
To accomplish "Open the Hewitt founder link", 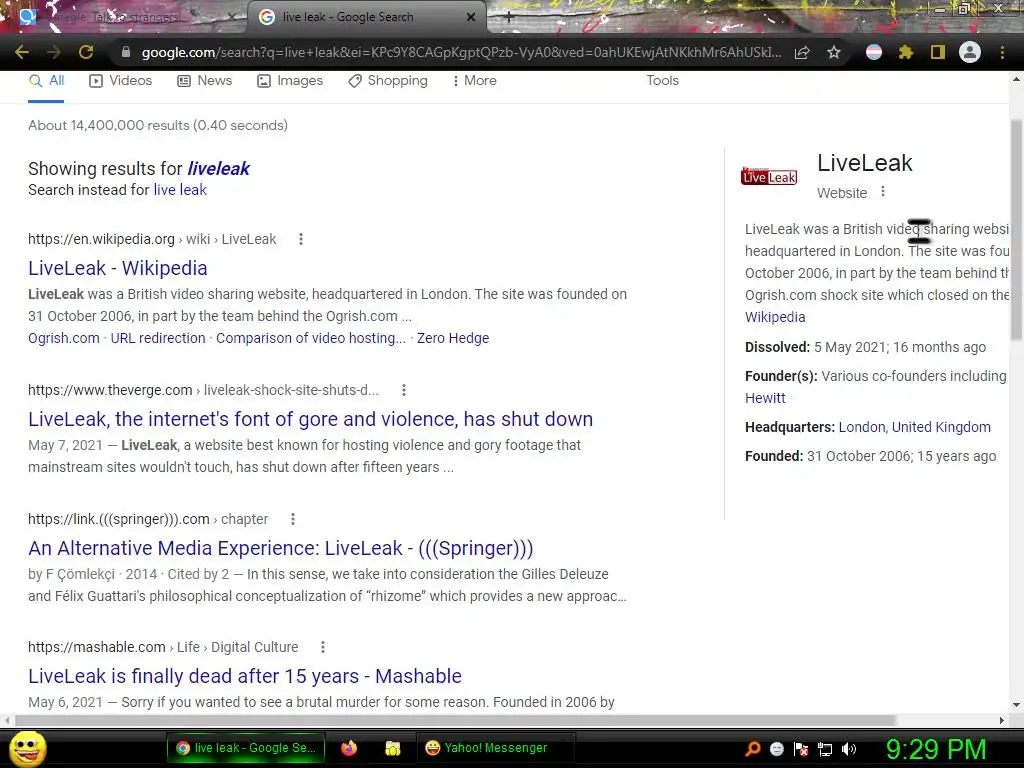I will click(765, 398).
